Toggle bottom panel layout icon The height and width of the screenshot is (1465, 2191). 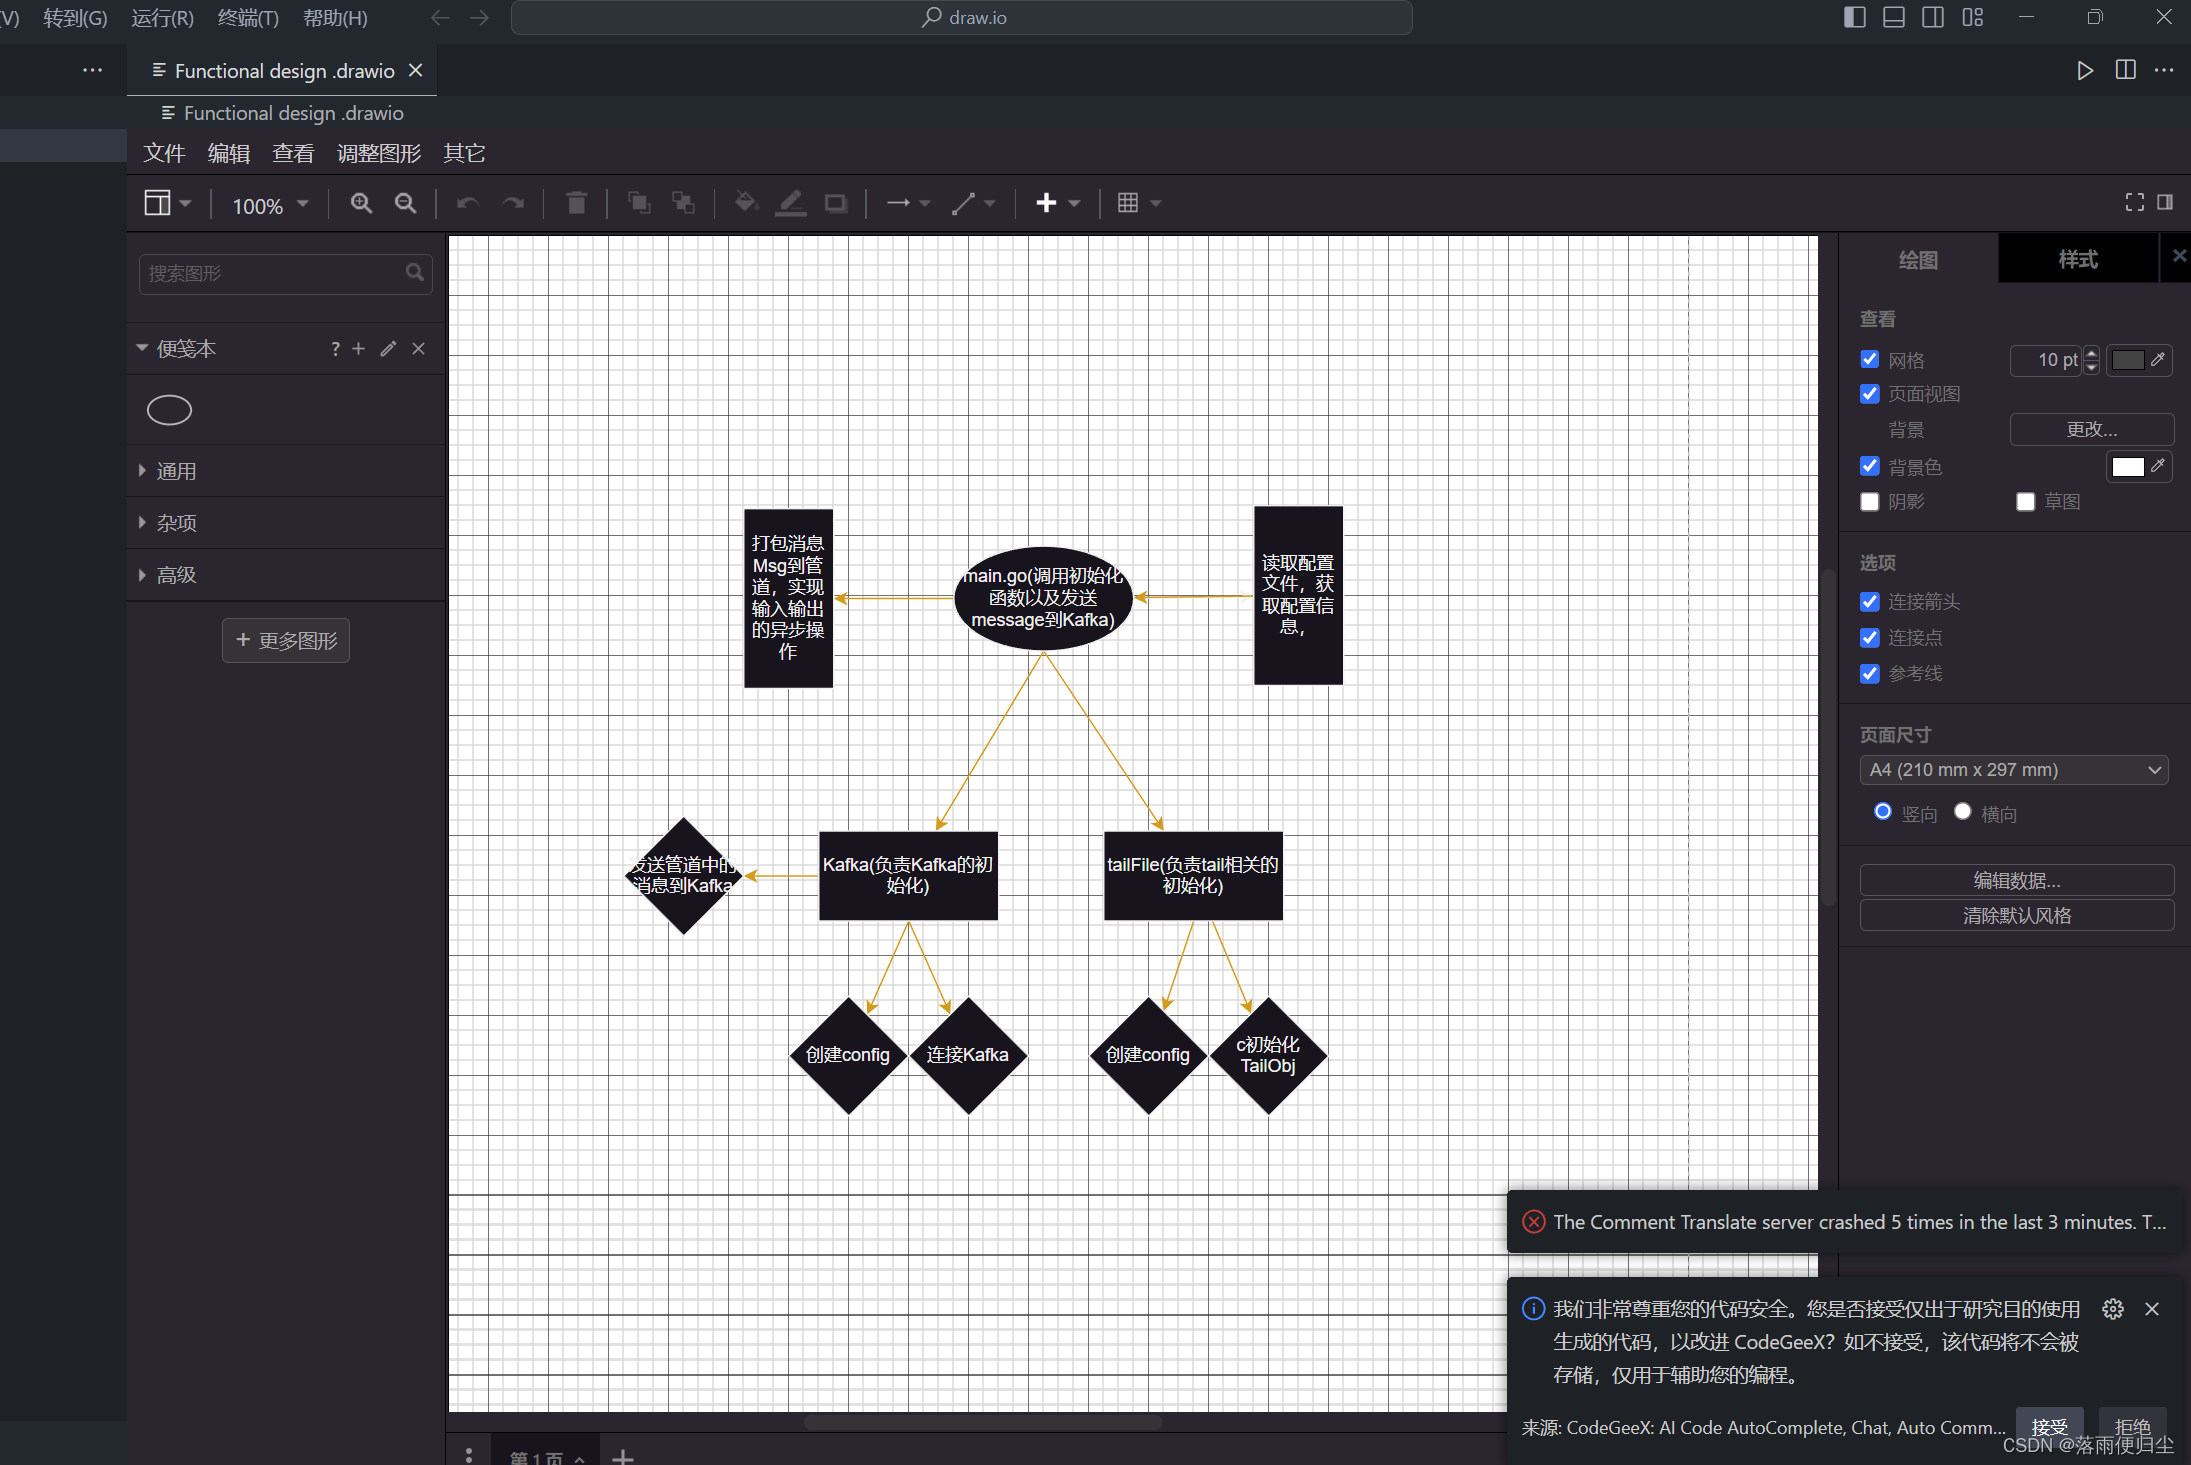click(x=1893, y=17)
